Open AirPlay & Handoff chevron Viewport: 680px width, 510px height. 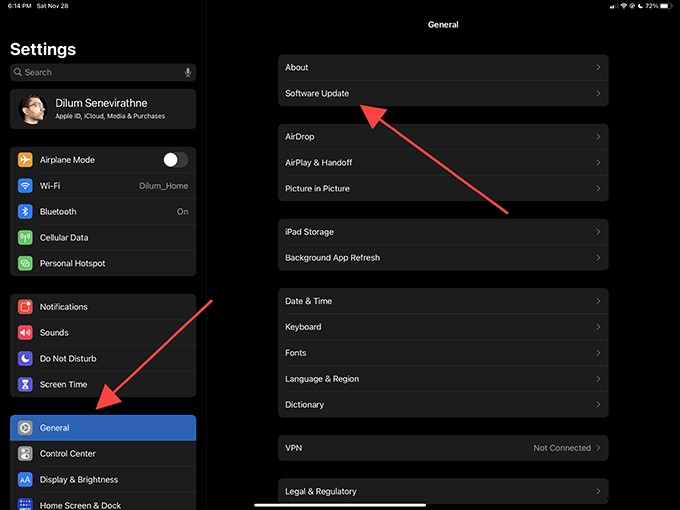(x=598, y=163)
